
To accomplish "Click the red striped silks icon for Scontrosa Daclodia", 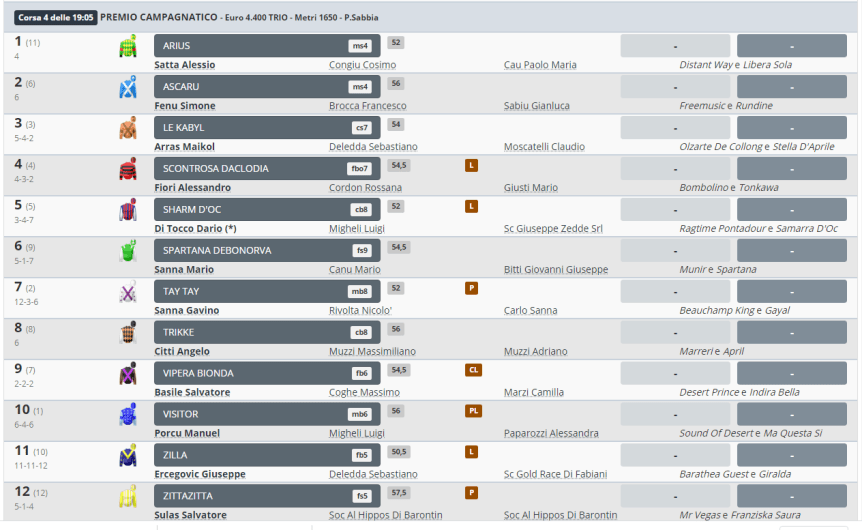I will [x=128, y=170].
